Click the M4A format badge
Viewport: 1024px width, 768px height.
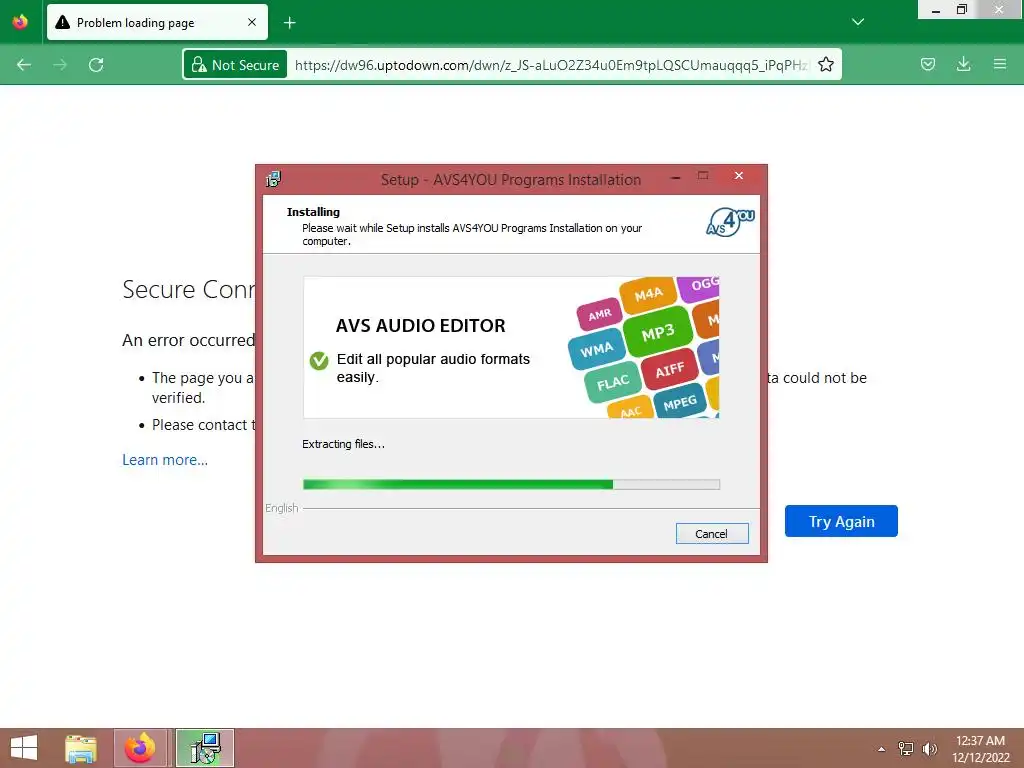[x=648, y=295]
